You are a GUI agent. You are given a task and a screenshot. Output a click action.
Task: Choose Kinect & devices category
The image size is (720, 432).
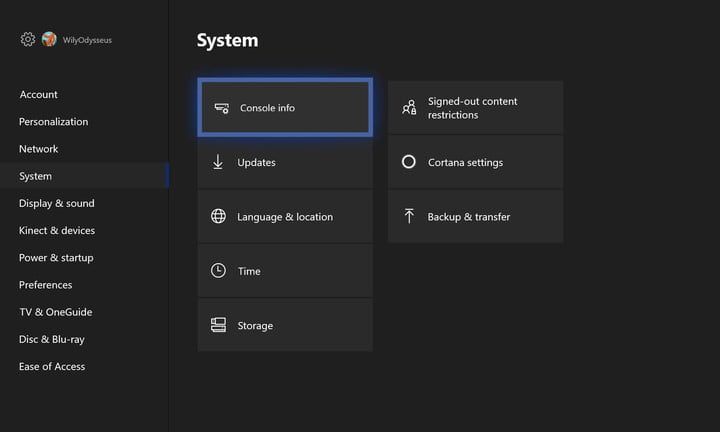pos(57,230)
